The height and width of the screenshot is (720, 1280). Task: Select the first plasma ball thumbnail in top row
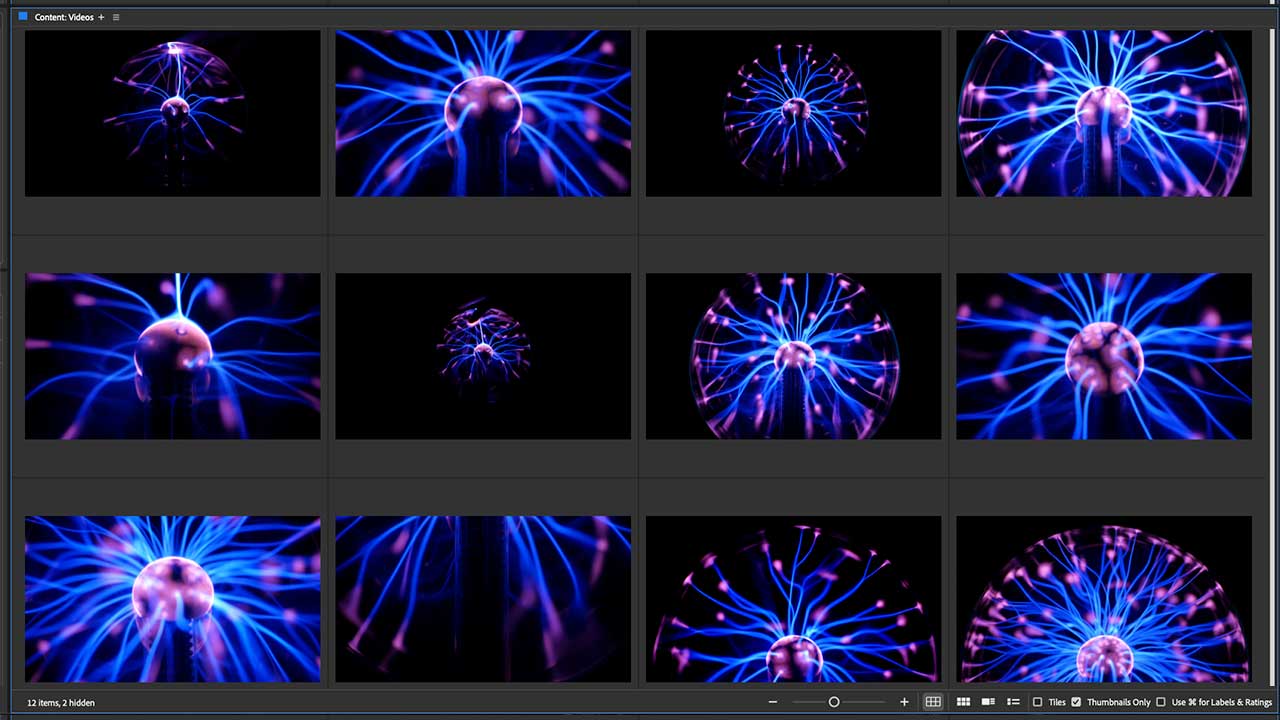[x=172, y=113]
